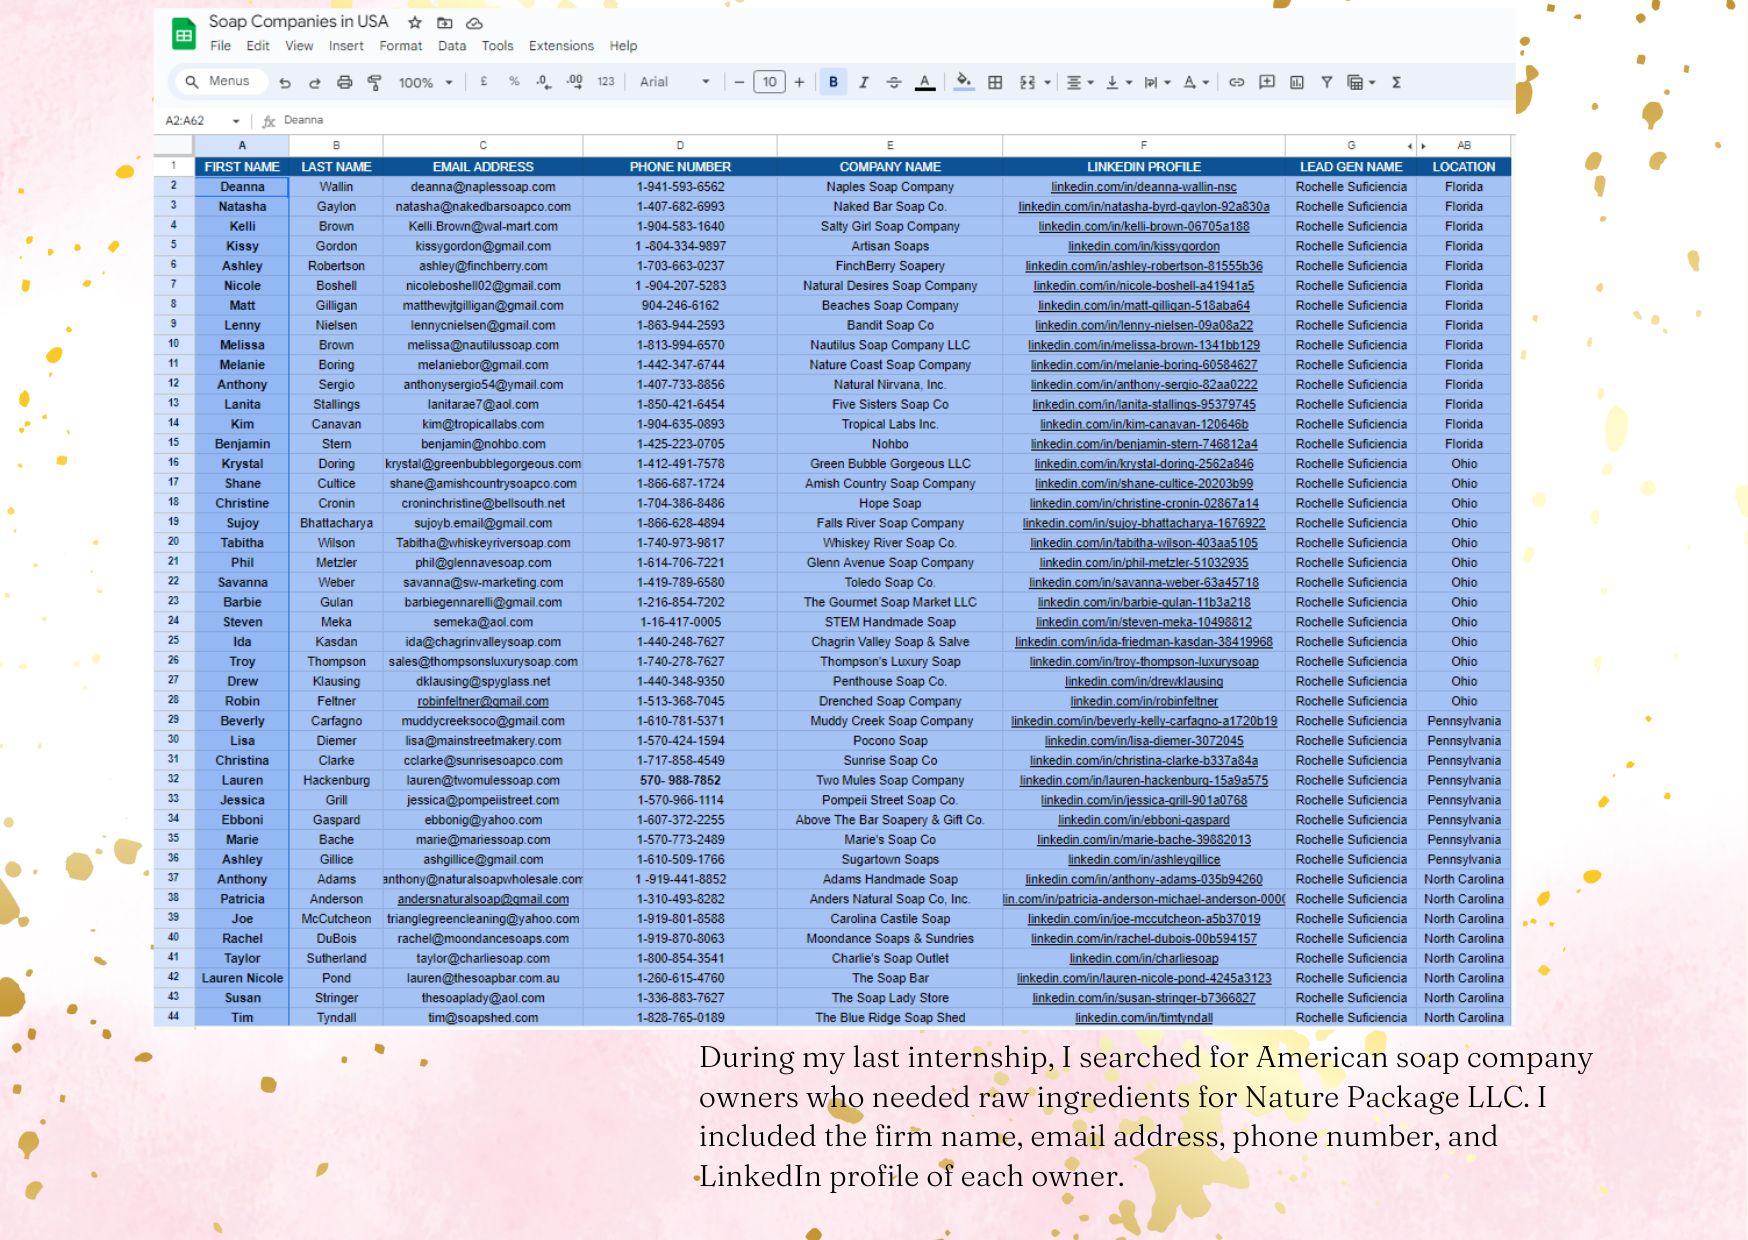Increase decimal places
The width and height of the screenshot is (1748, 1240).
click(575, 82)
